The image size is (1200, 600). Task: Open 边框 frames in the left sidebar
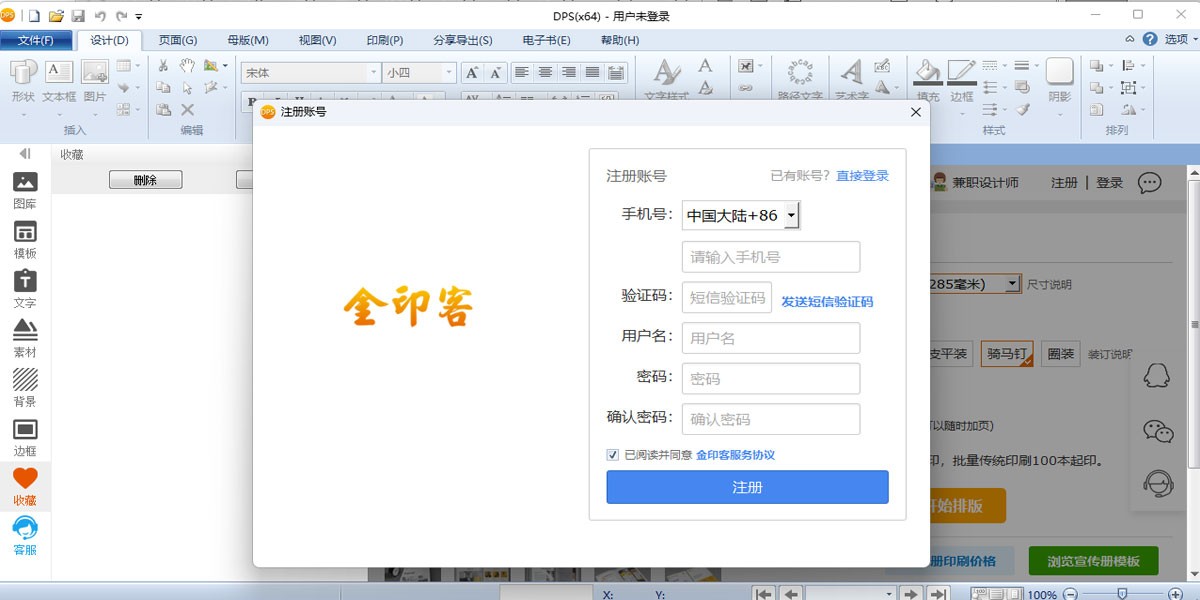25,437
